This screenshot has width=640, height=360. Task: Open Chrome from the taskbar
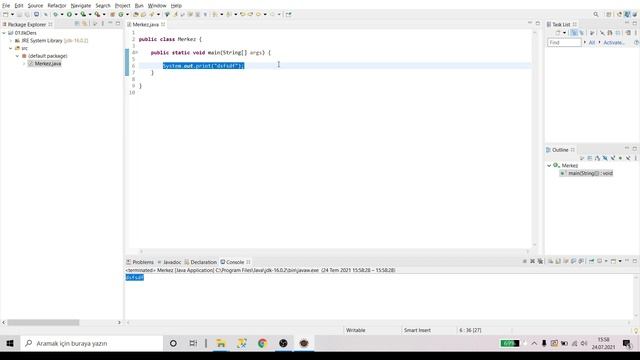262,343
